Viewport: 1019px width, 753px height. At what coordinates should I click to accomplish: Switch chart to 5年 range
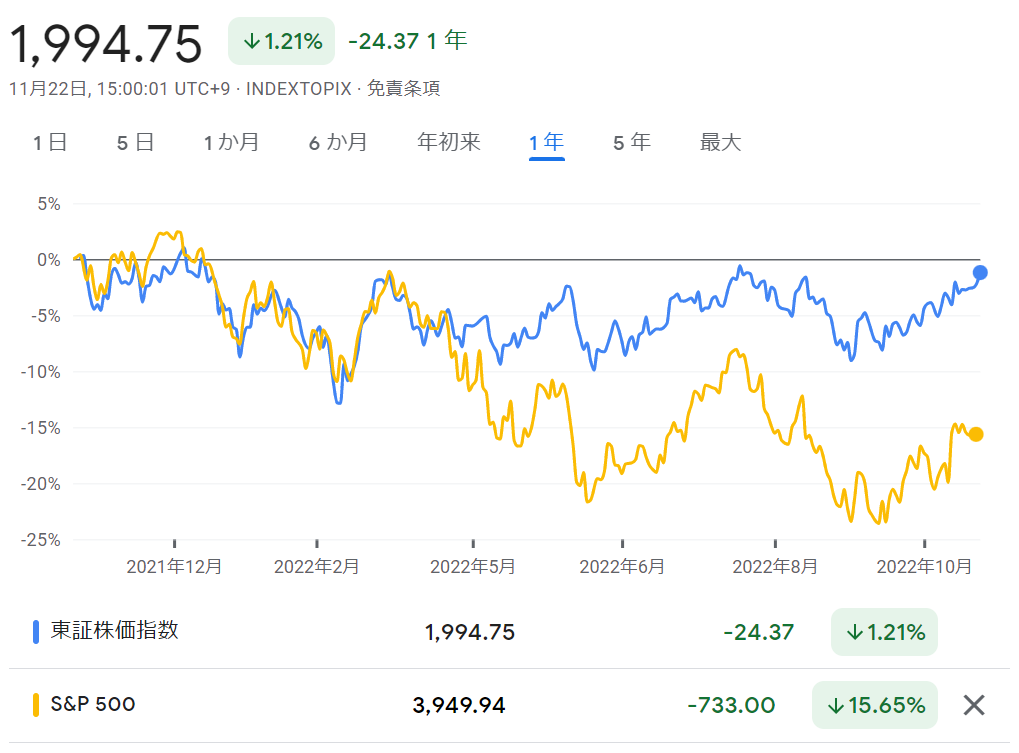632,142
